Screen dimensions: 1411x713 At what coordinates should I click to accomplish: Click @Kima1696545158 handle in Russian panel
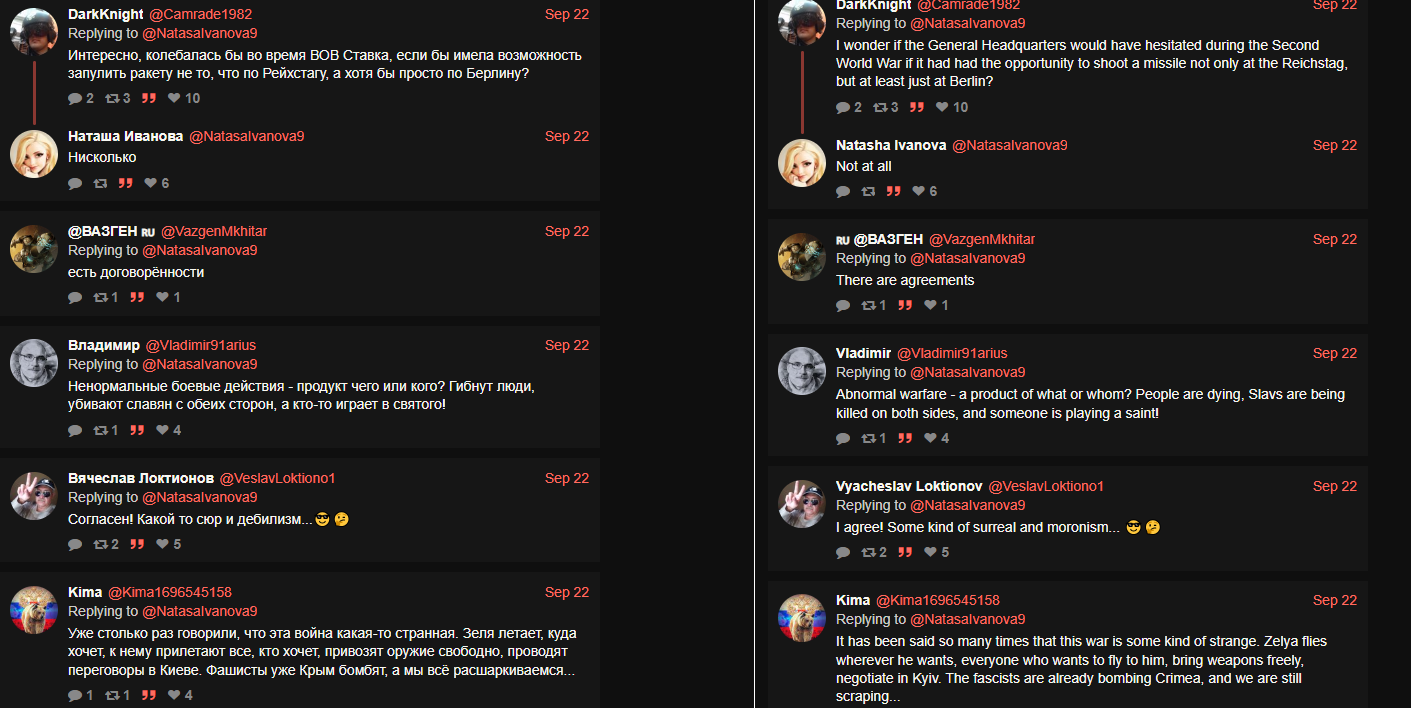[x=170, y=592]
